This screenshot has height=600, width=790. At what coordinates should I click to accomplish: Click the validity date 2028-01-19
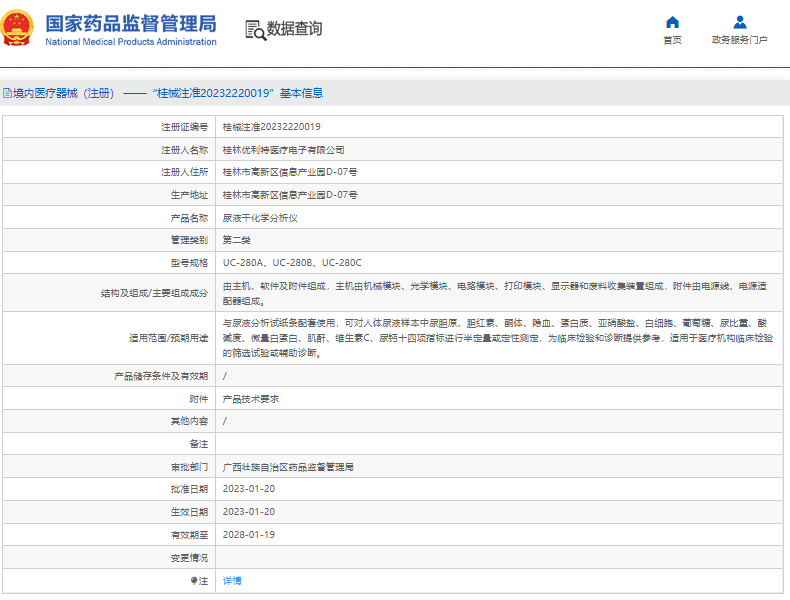248,535
